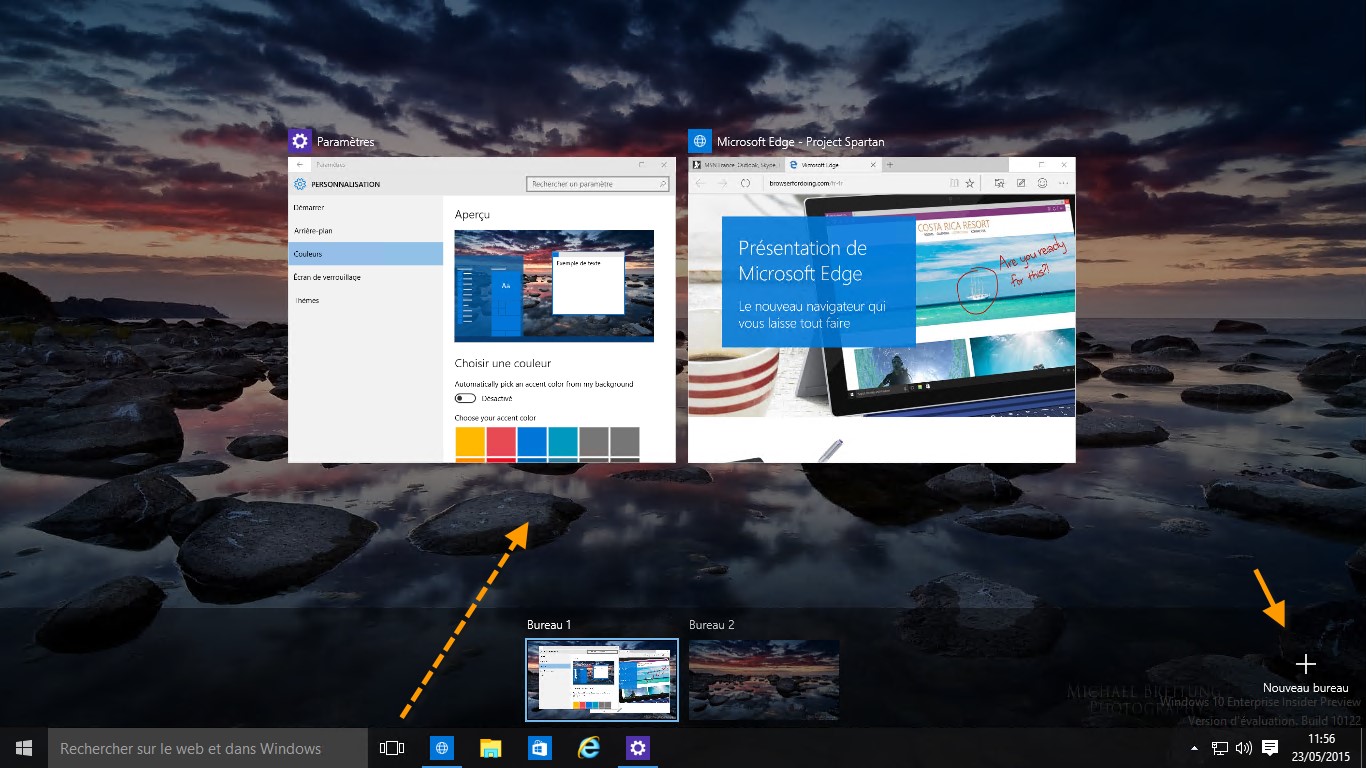This screenshot has height=768, width=1366.
Task: Expand the hidden system tray icons arrow
Action: [1194, 748]
